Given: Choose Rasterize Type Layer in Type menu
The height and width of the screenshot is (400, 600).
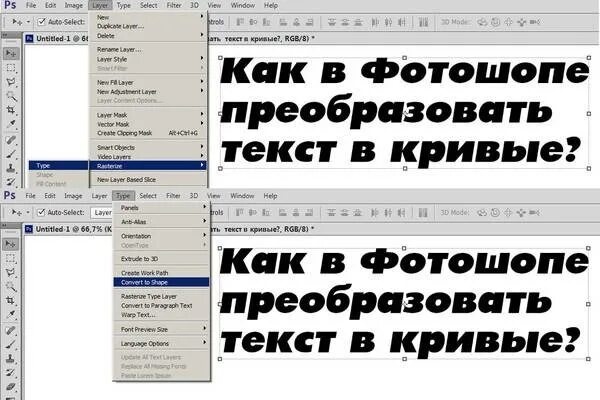Looking at the screenshot, I should [161, 297].
